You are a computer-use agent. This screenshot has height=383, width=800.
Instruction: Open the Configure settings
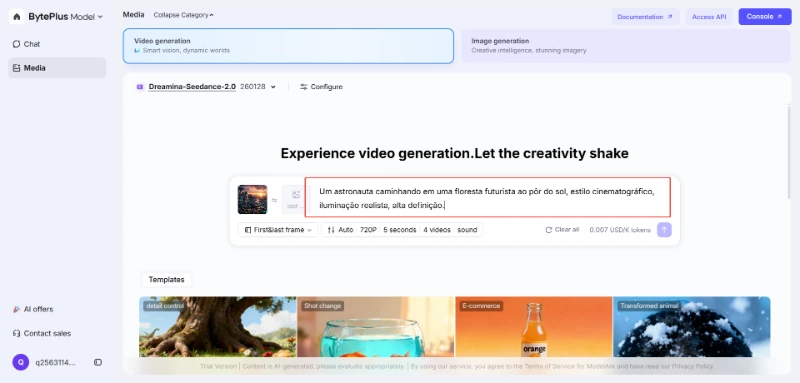321,87
